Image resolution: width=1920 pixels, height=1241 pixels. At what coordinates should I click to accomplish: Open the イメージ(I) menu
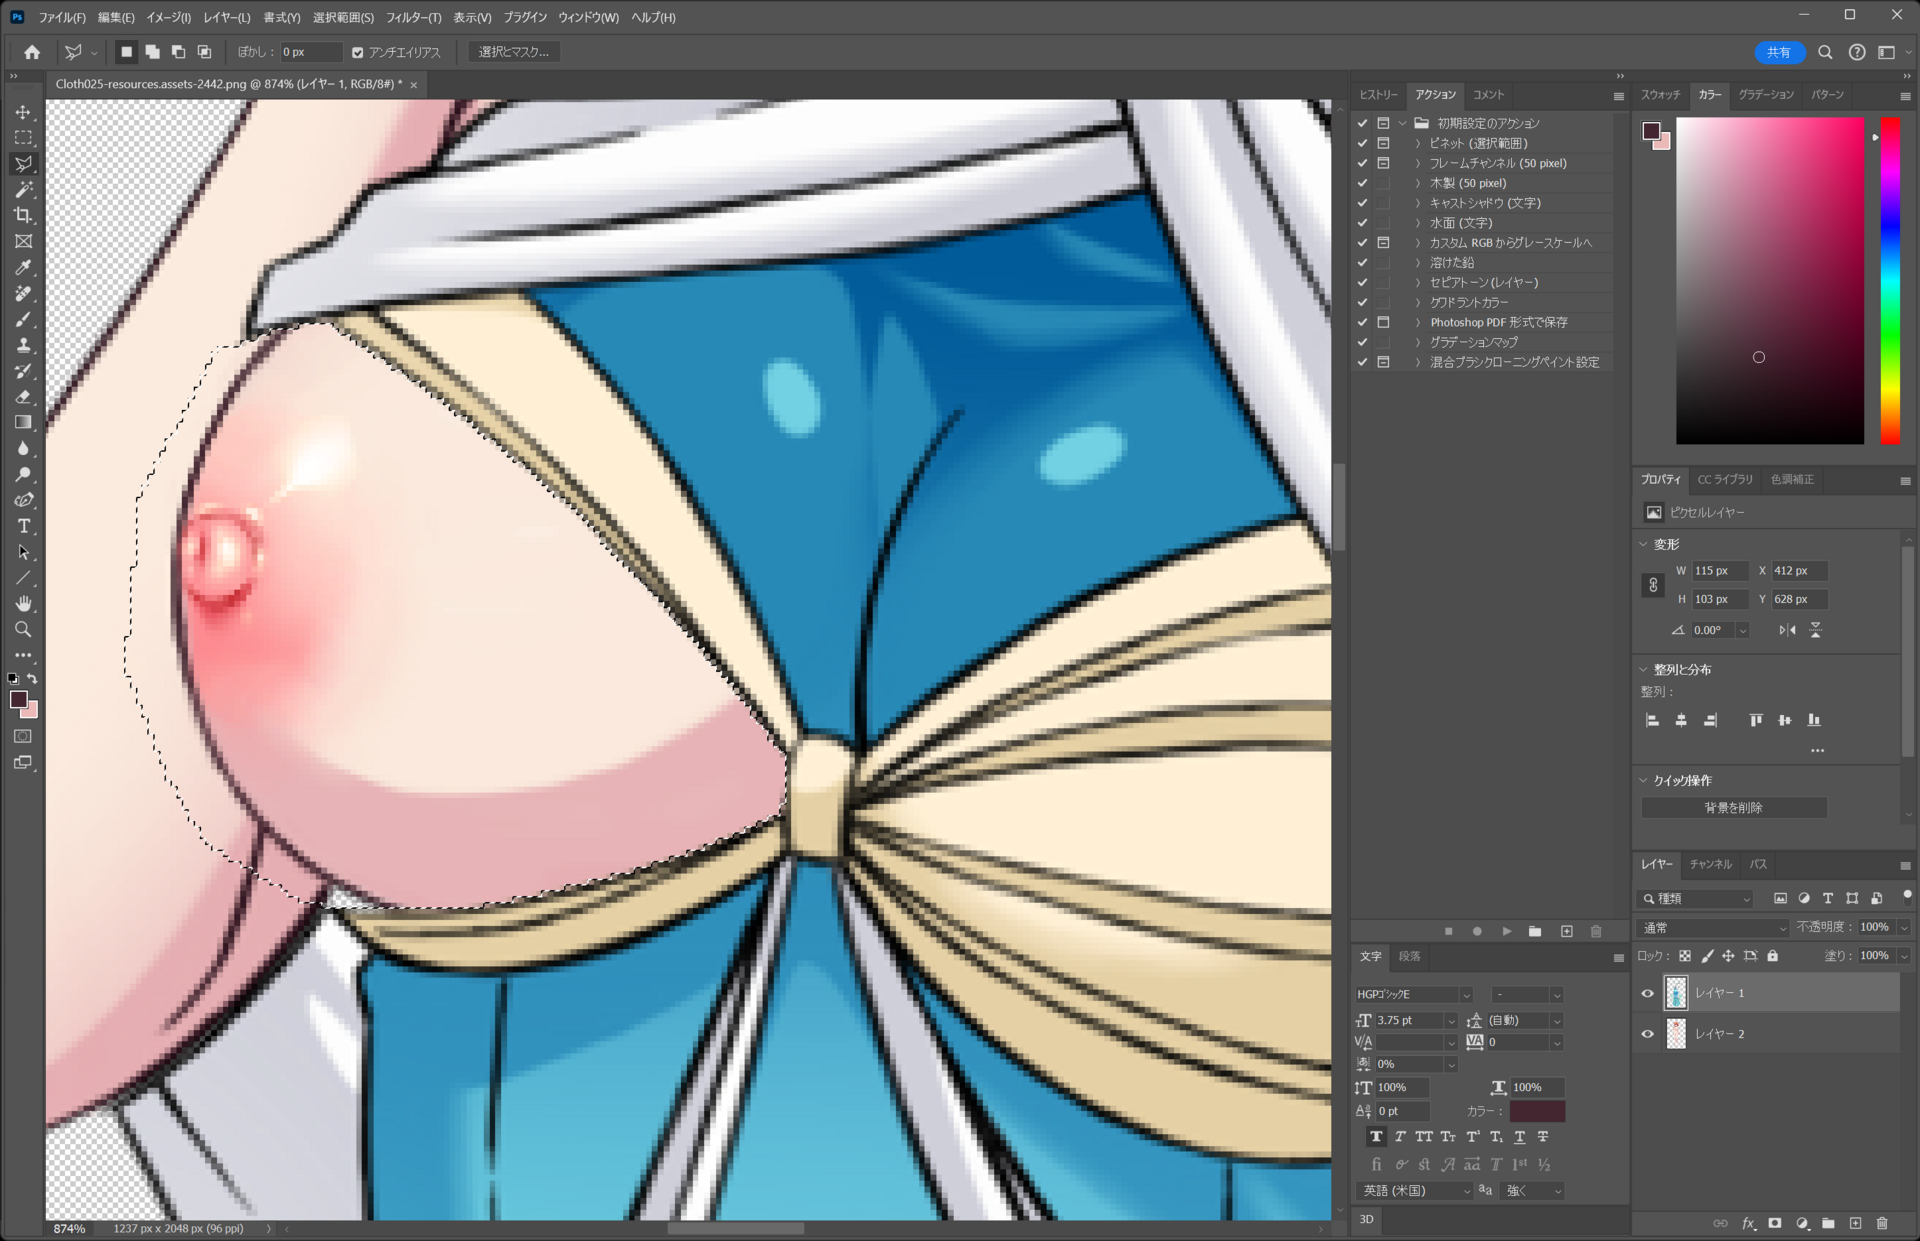(x=168, y=17)
